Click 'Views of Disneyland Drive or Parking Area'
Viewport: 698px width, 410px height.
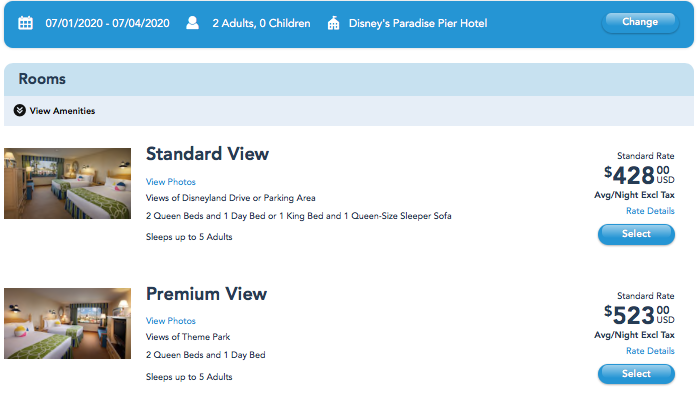[x=231, y=198]
